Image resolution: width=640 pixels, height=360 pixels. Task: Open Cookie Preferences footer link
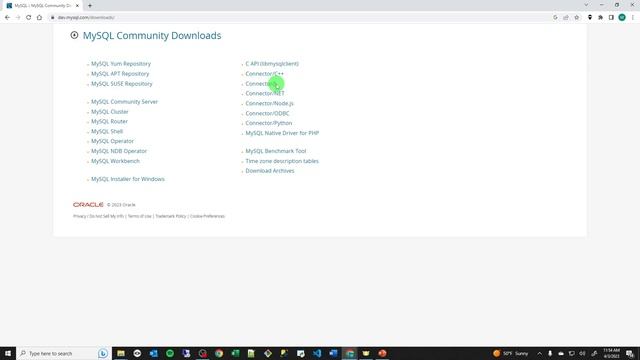tap(207, 216)
